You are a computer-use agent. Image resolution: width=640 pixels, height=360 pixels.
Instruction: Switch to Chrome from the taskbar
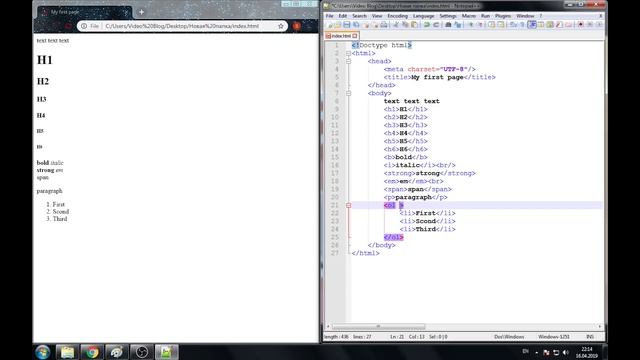tap(92, 352)
